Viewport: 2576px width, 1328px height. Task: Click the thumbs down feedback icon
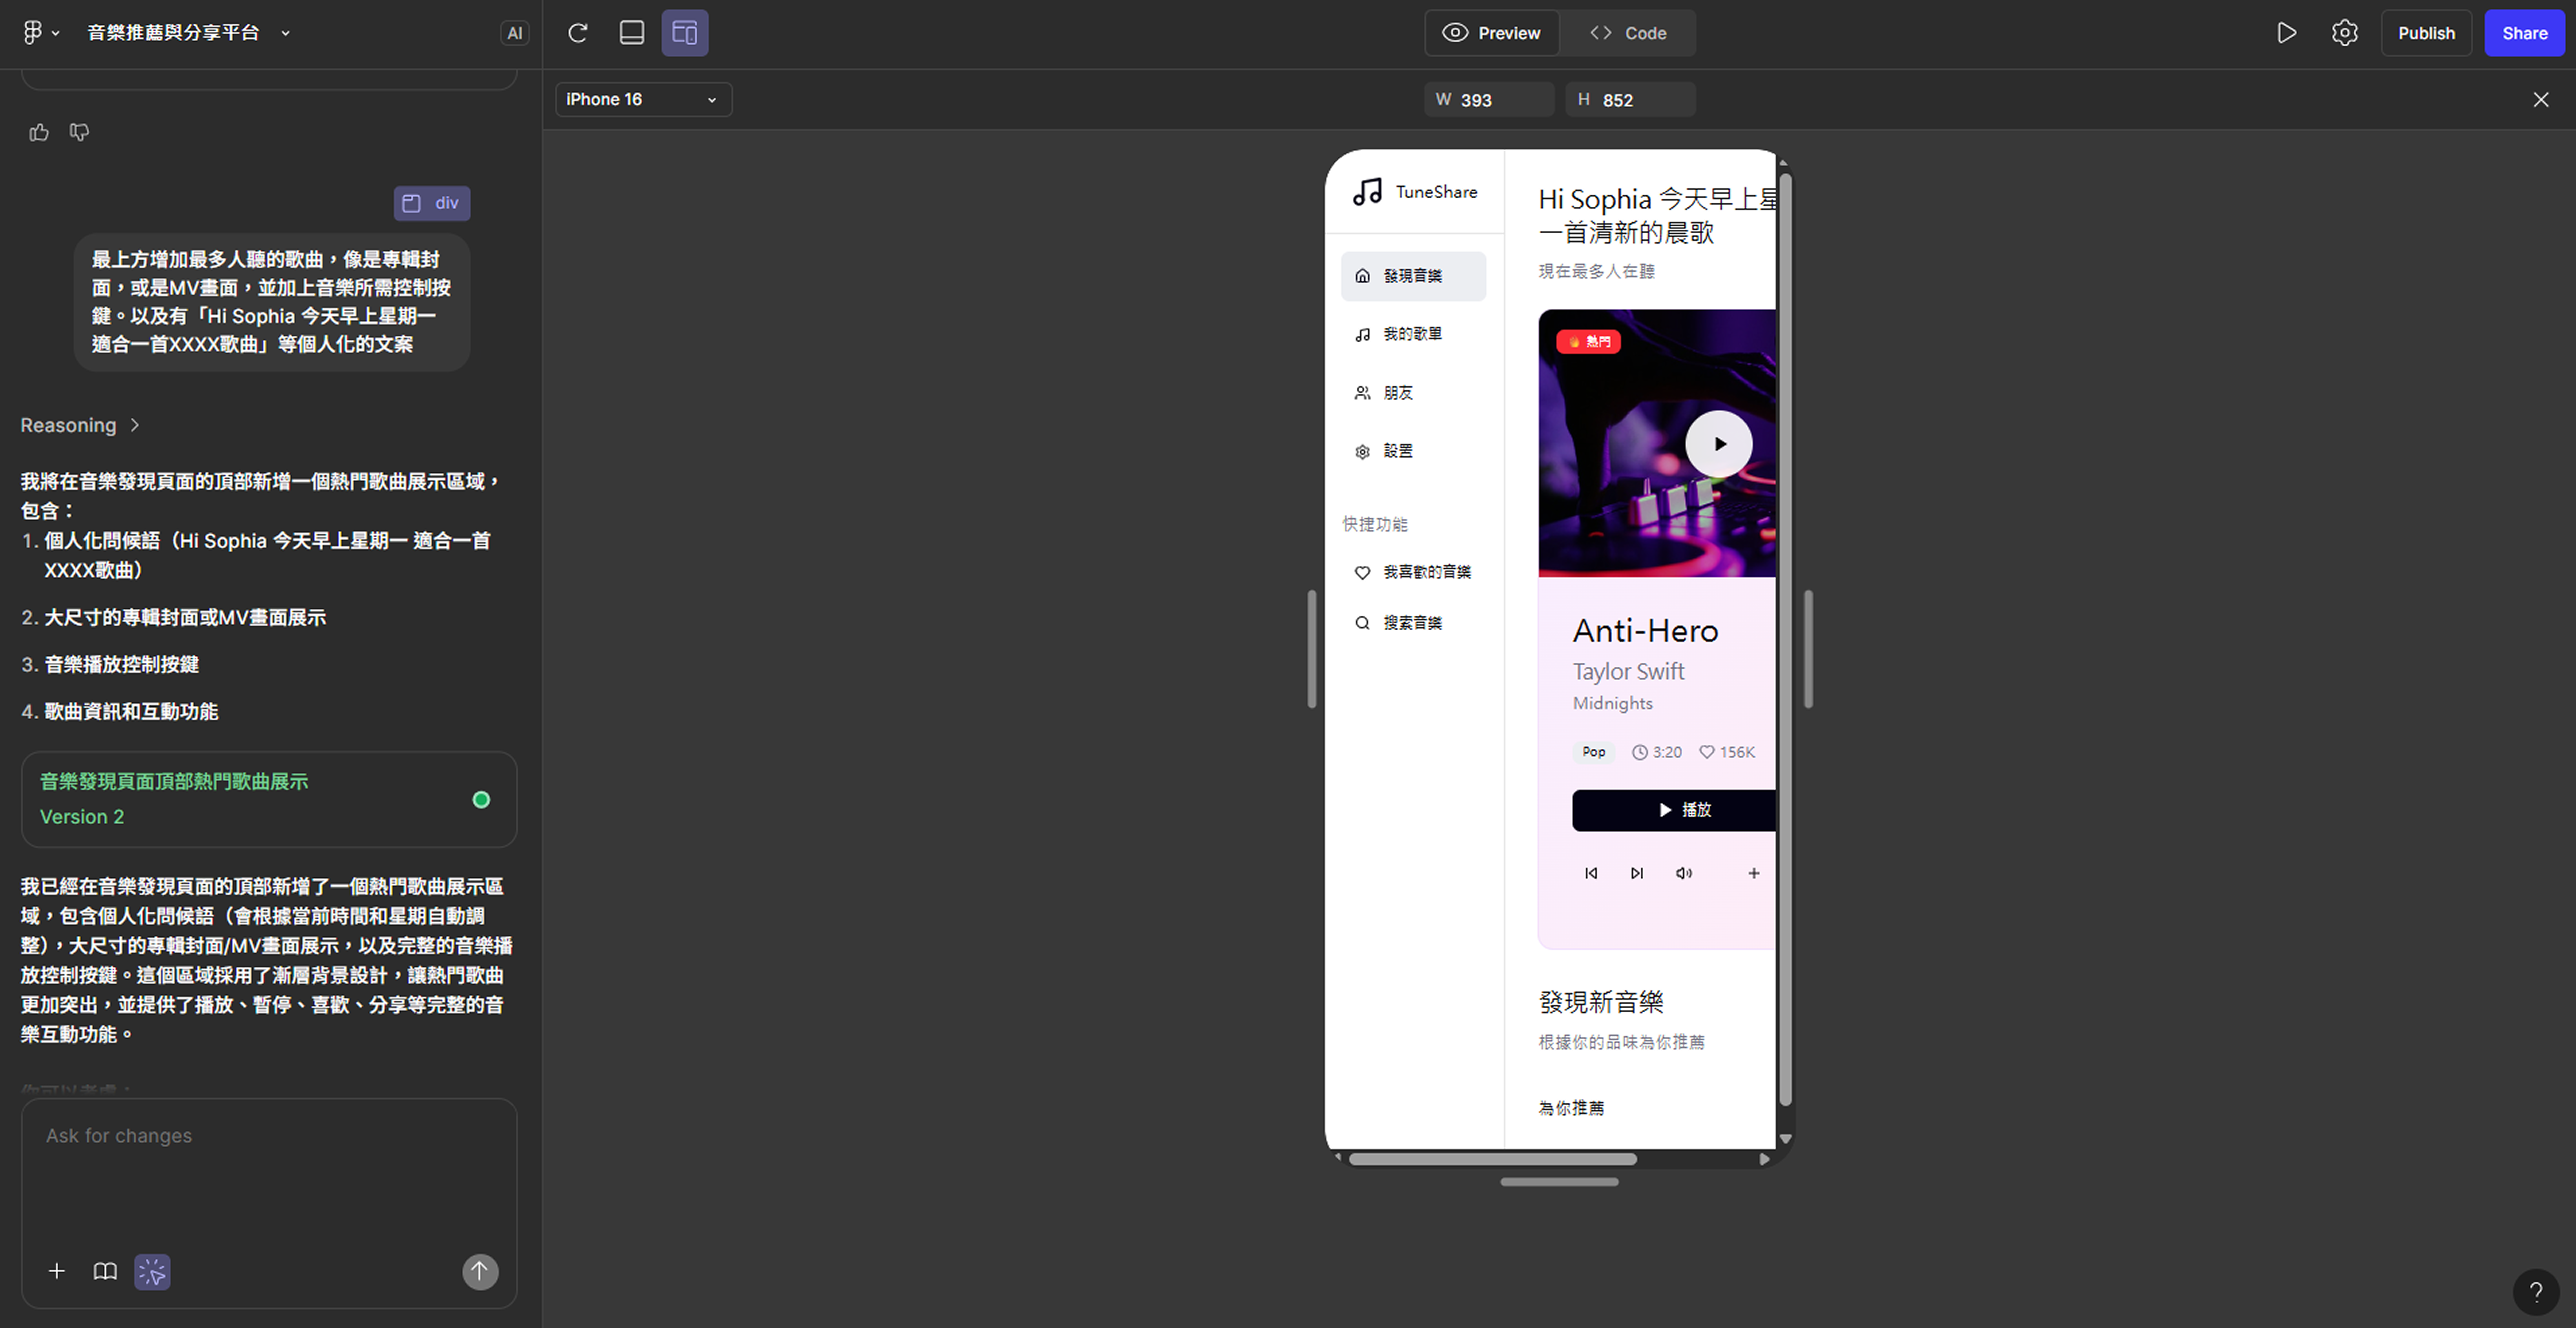pos(80,132)
